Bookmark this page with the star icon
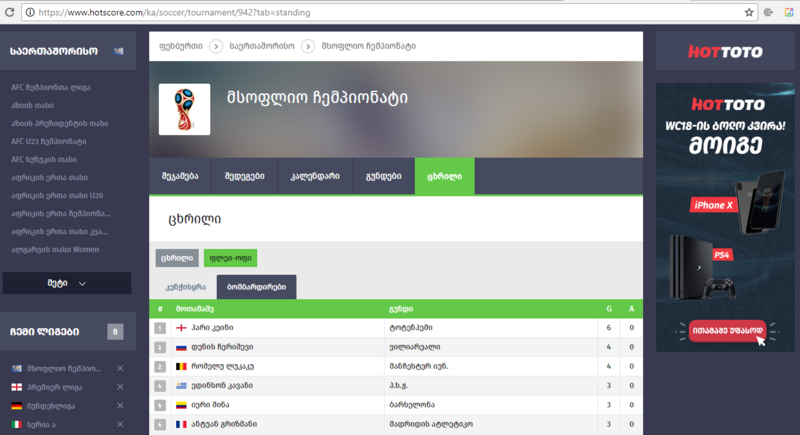The width and height of the screenshot is (800, 435). 748,12
